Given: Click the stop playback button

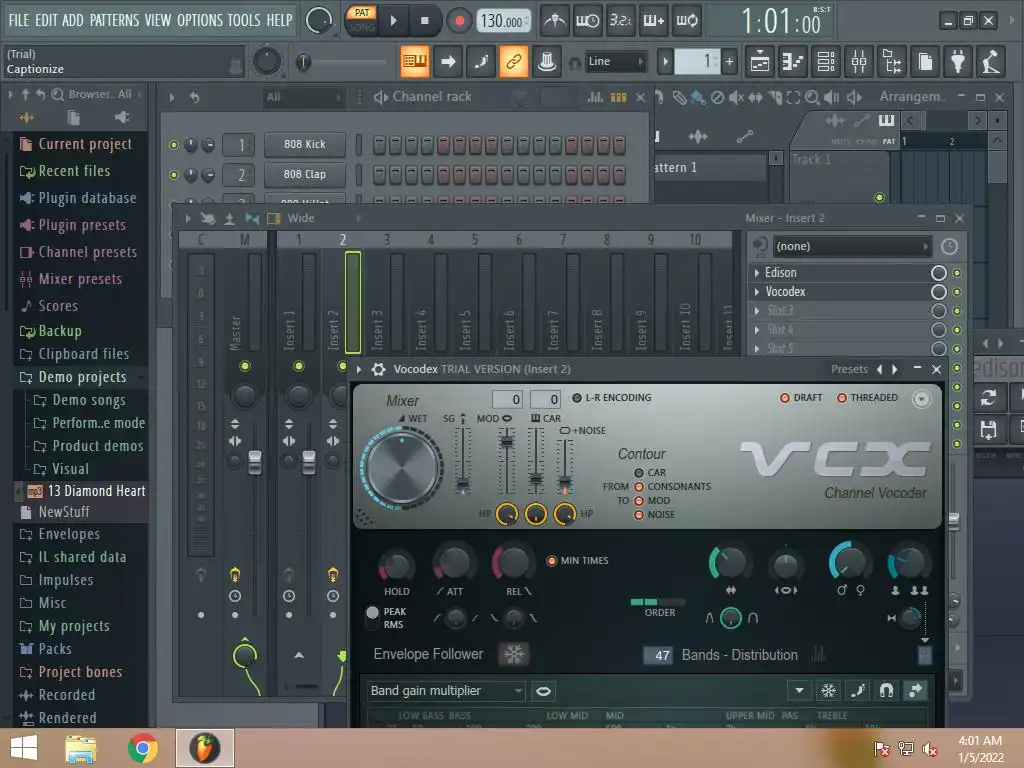Looking at the screenshot, I should [x=424, y=21].
